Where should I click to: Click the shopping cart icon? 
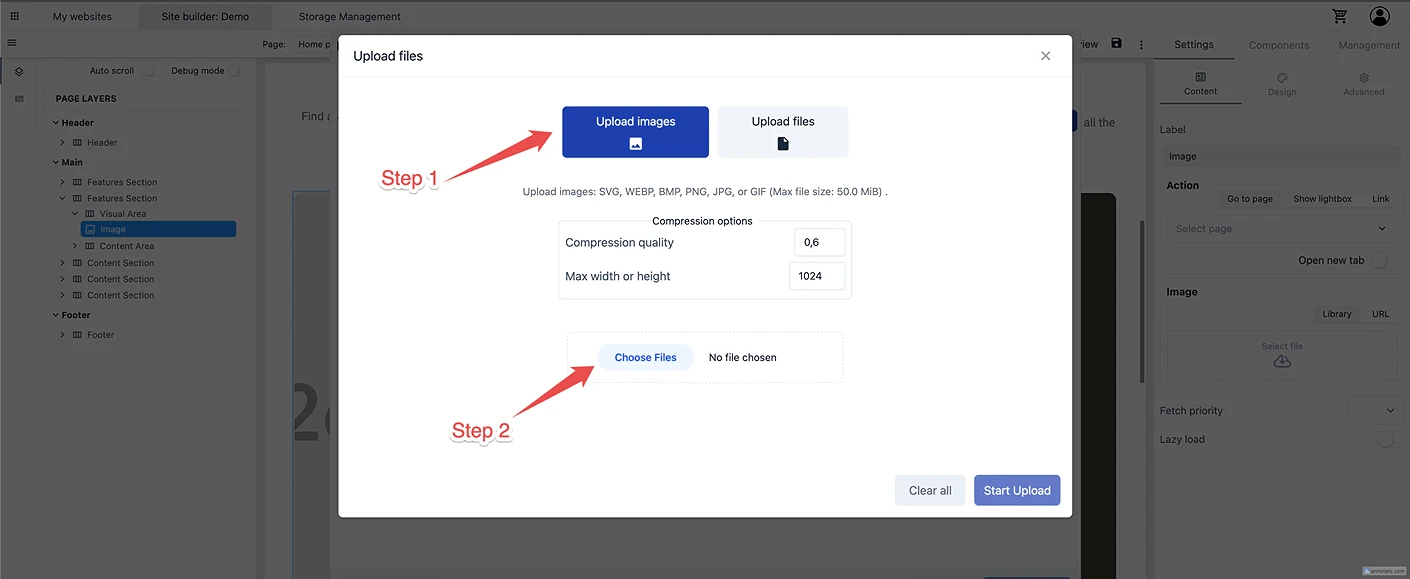tap(1340, 16)
